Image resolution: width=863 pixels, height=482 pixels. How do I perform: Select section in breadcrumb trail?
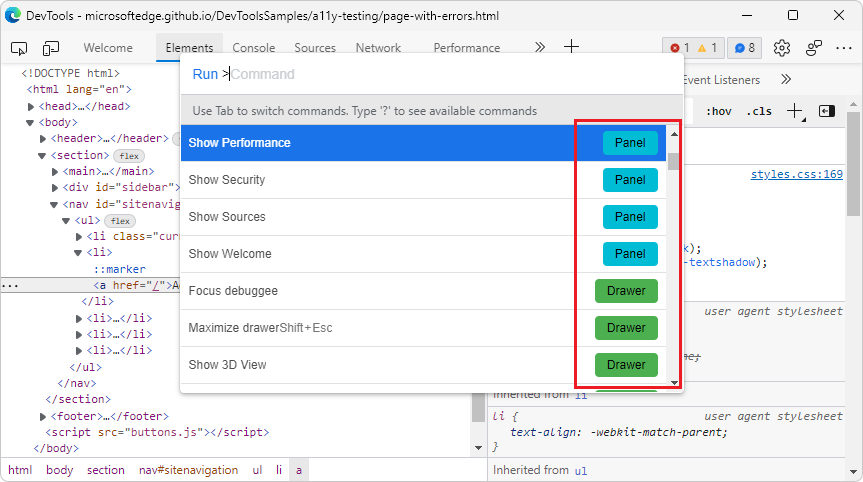tap(106, 470)
